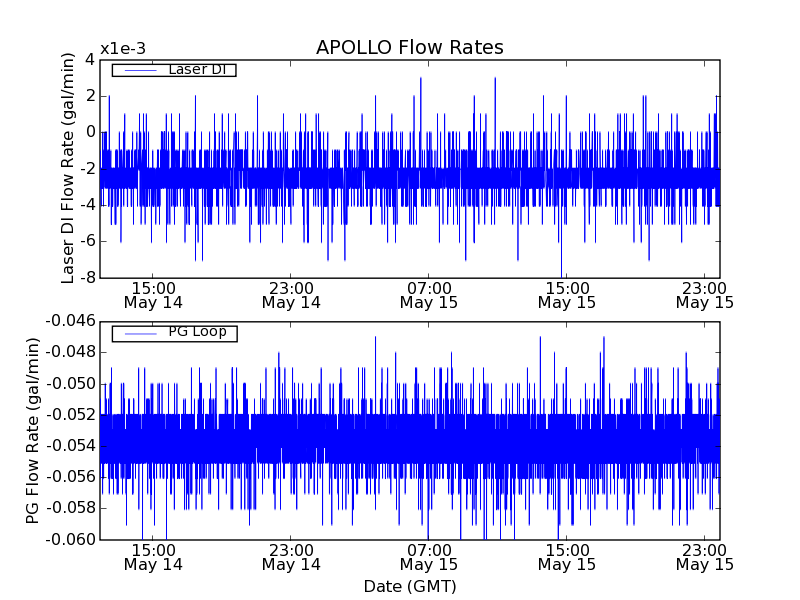Click the PG Flow Rate y-axis label
The height and width of the screenshot is (600, 800).
point(34,430)
